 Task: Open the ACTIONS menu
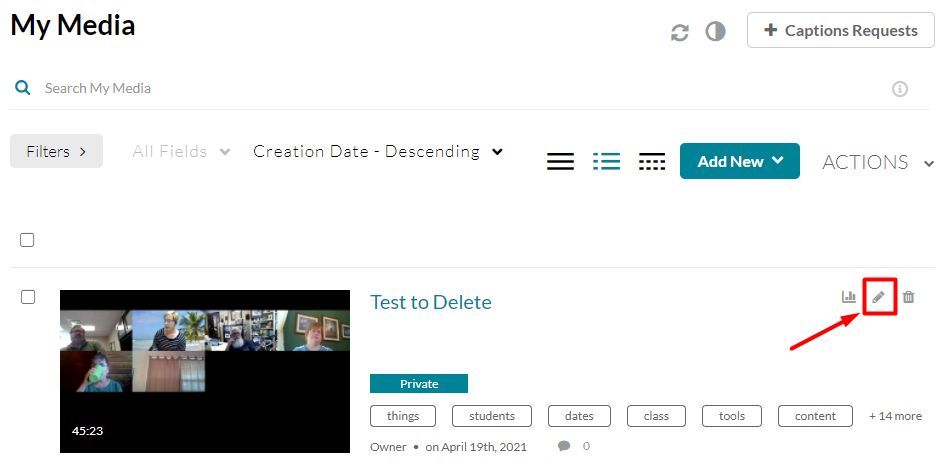[x=877, y=163]
